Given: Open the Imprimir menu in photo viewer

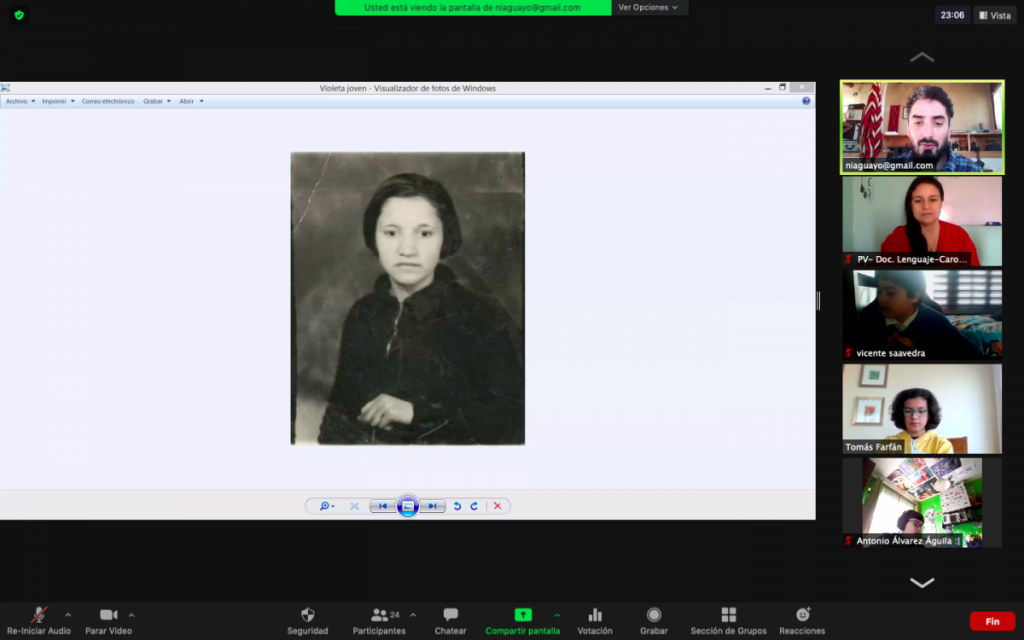Looking at the screenshot, I should pyautogui.click(x=57, y=101).
